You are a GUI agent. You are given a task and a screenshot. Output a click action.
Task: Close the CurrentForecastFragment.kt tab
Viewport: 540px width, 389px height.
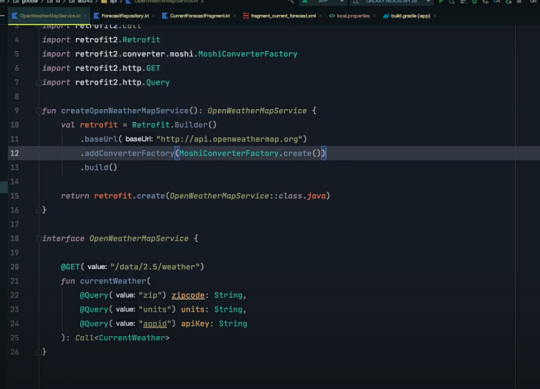(x=235, y=16)
